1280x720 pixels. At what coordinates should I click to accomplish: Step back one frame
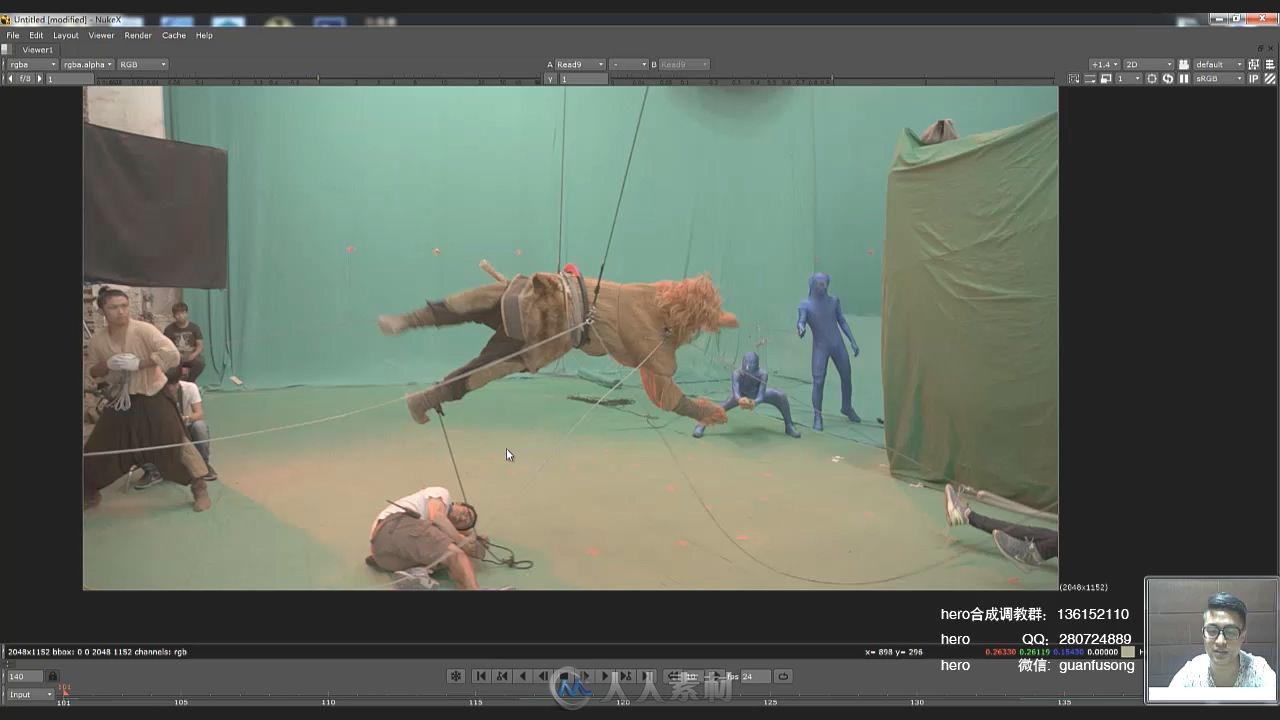(x=543, y=676)
